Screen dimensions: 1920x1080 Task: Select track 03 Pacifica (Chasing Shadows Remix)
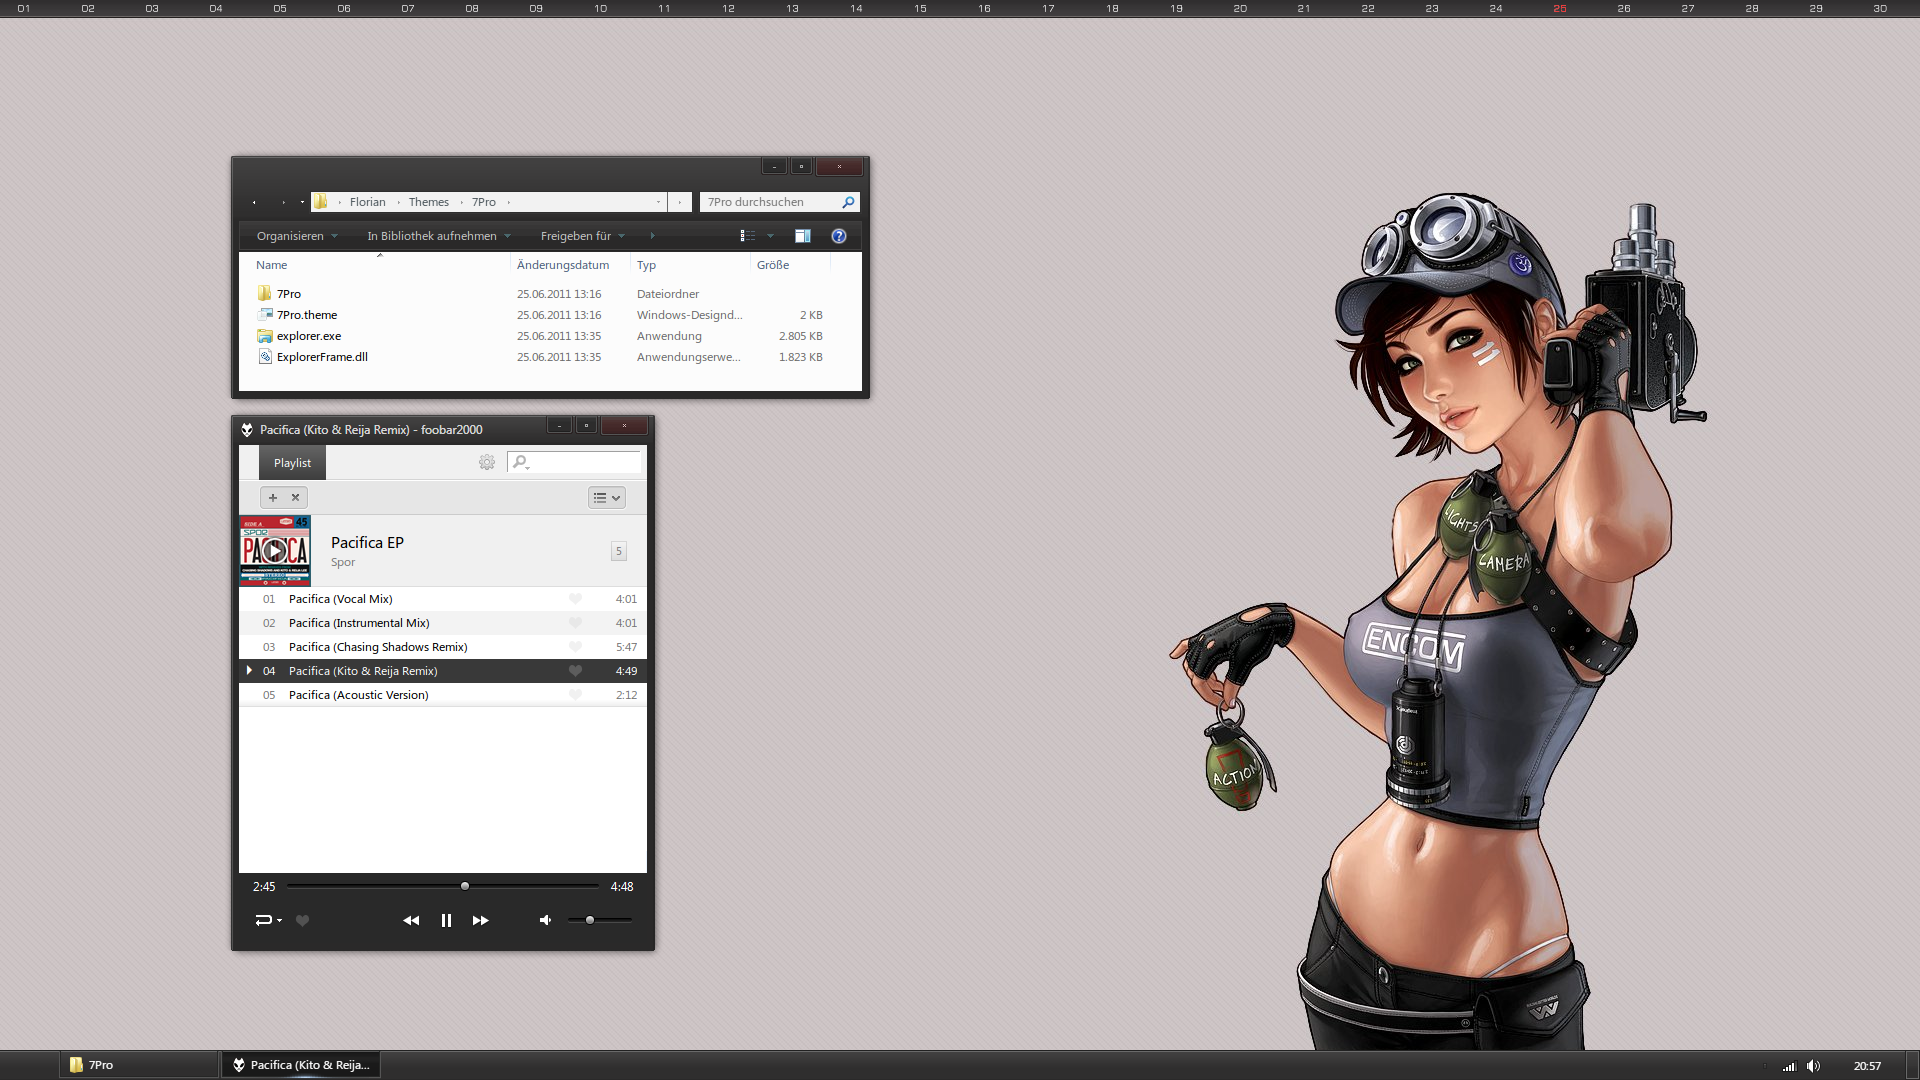443,647
